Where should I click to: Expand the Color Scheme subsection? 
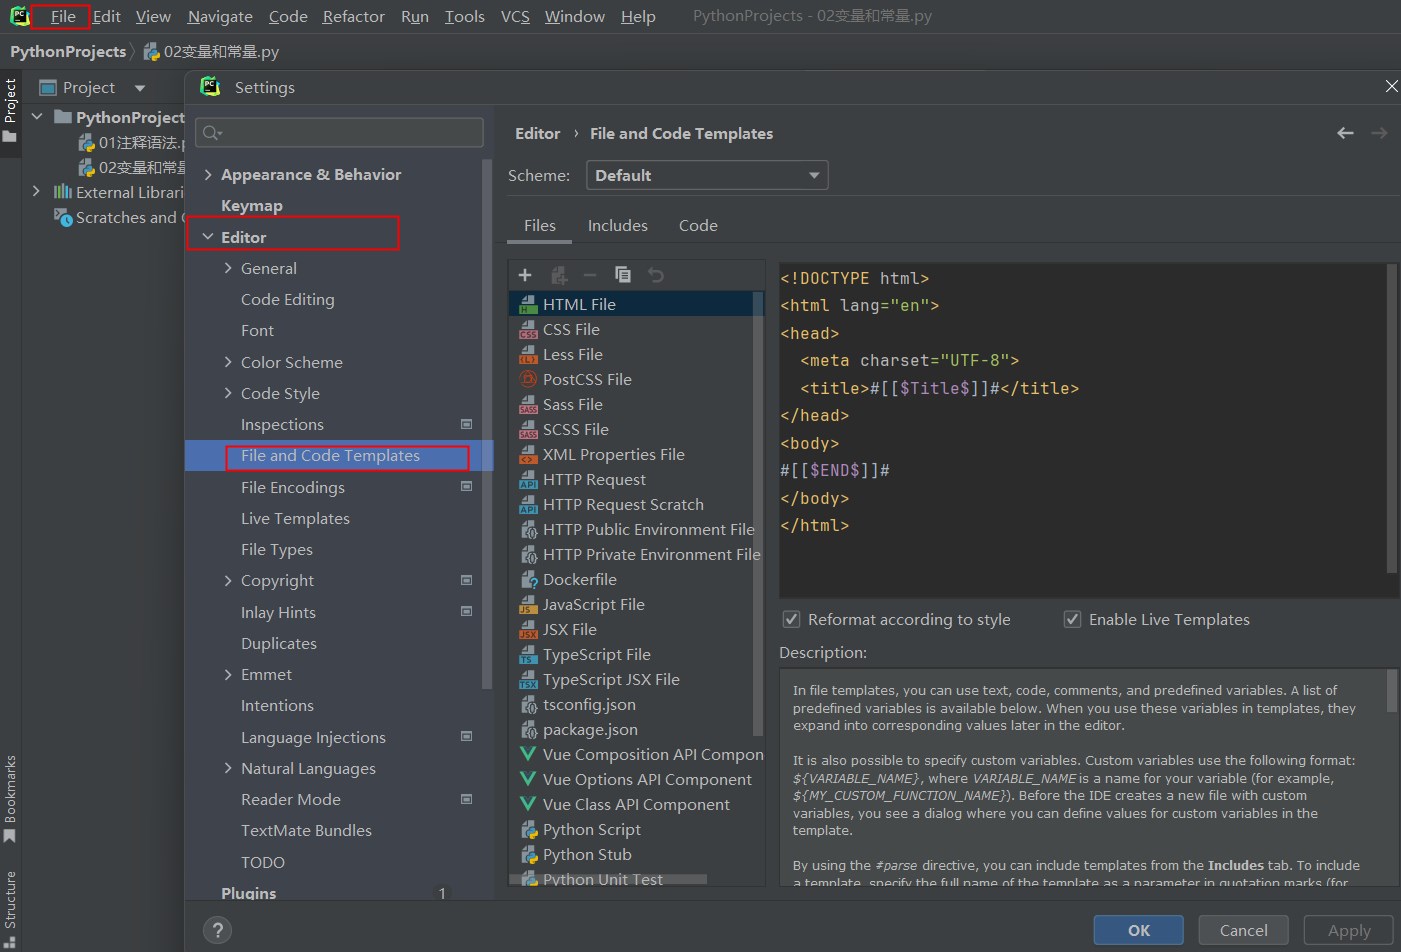228,362
